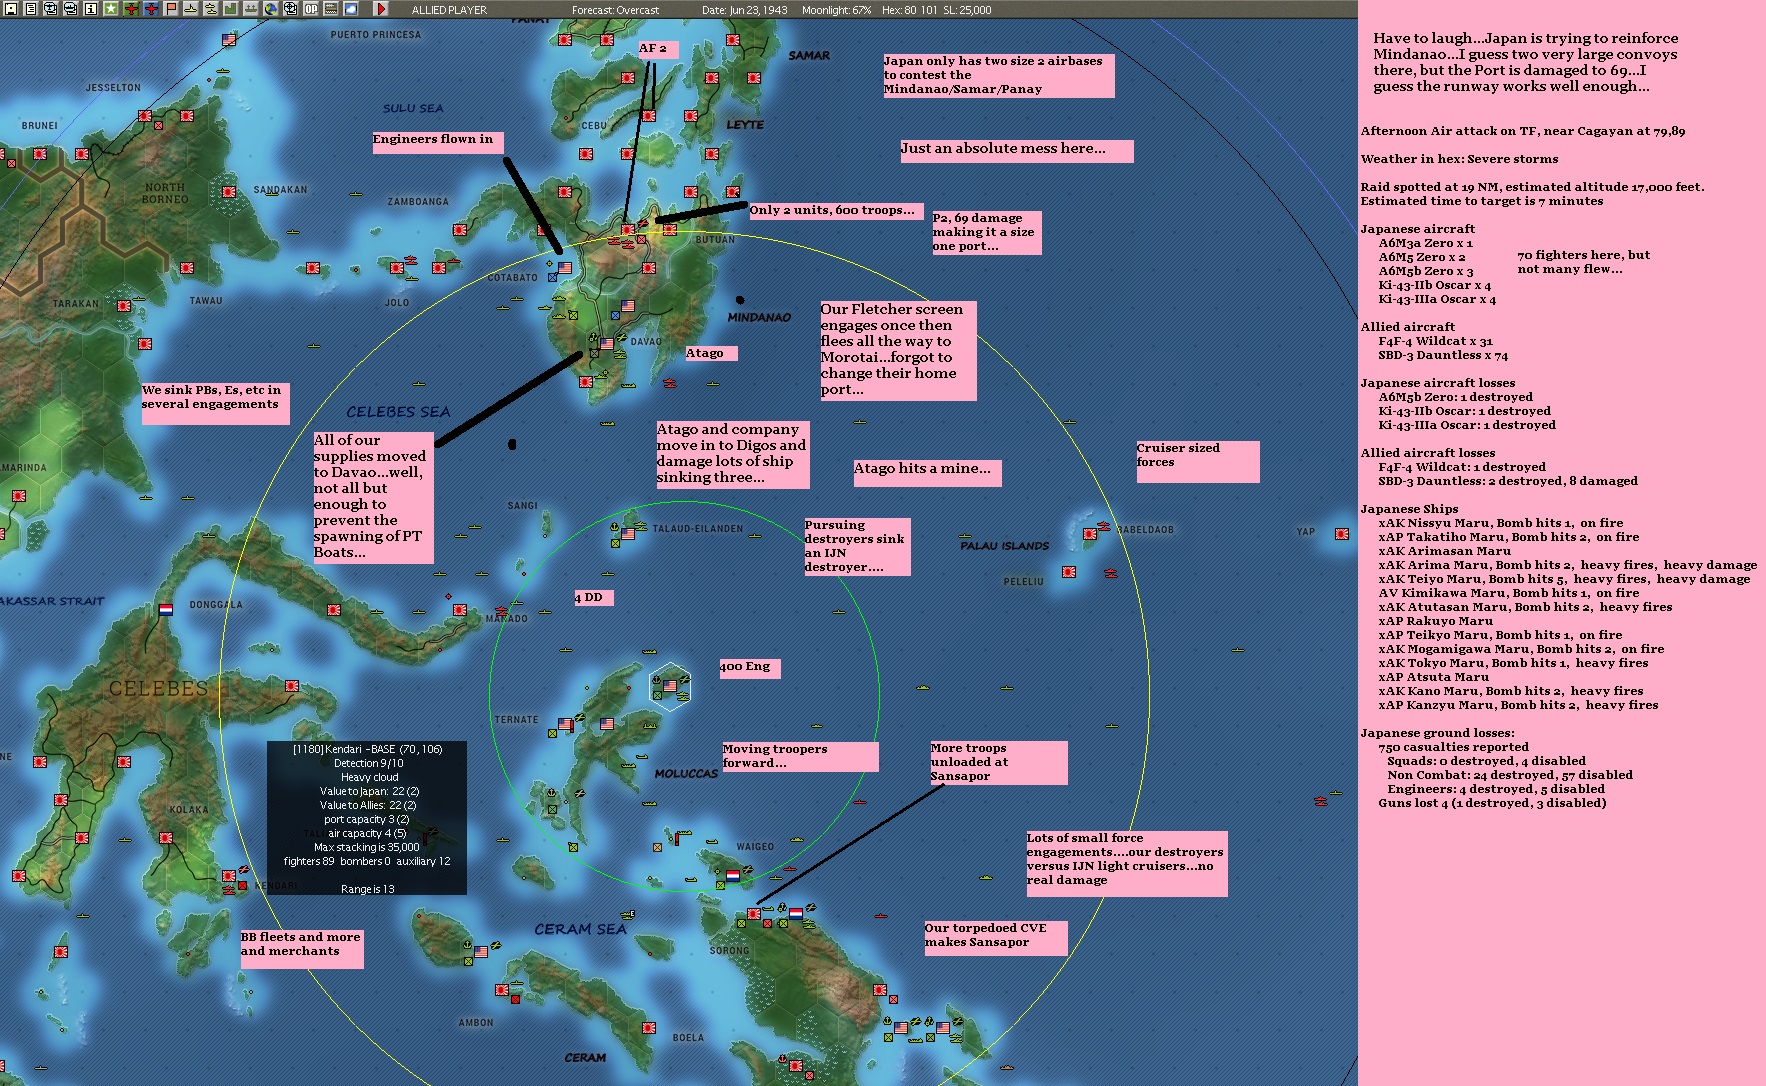Select the red plane on green icon
The image size is (1766, 1086).
pyautogui.click(x=131, y=9)
